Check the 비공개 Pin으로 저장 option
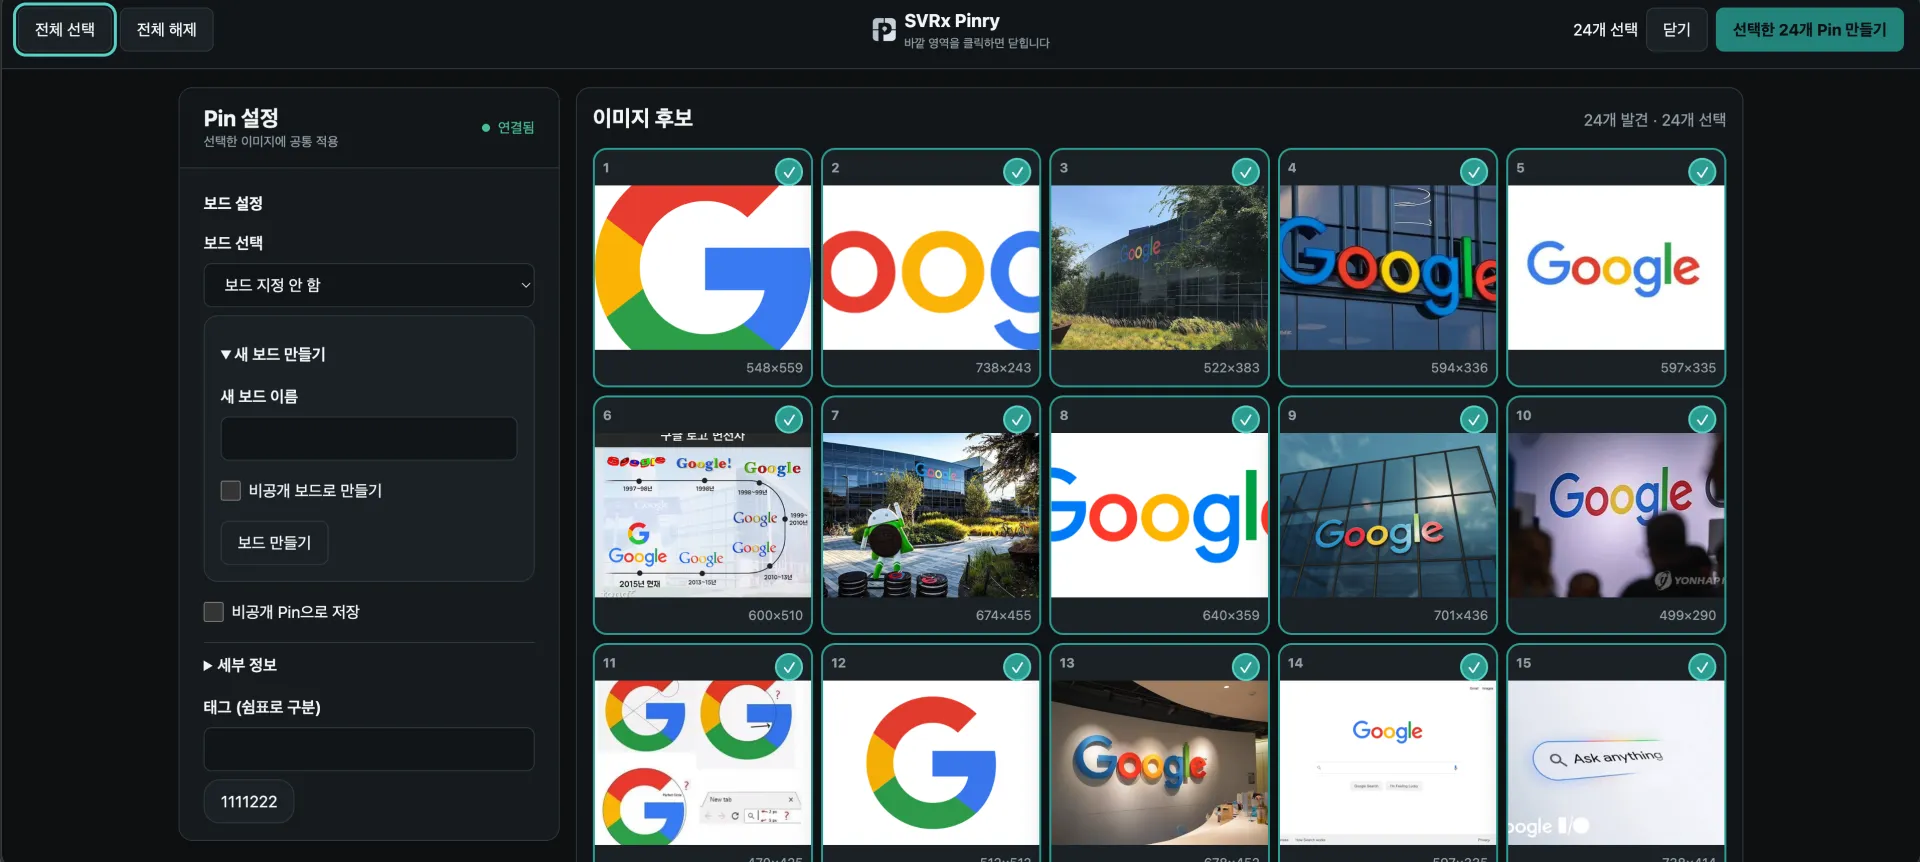This screenshot has width=1920, height=862. 214,612
